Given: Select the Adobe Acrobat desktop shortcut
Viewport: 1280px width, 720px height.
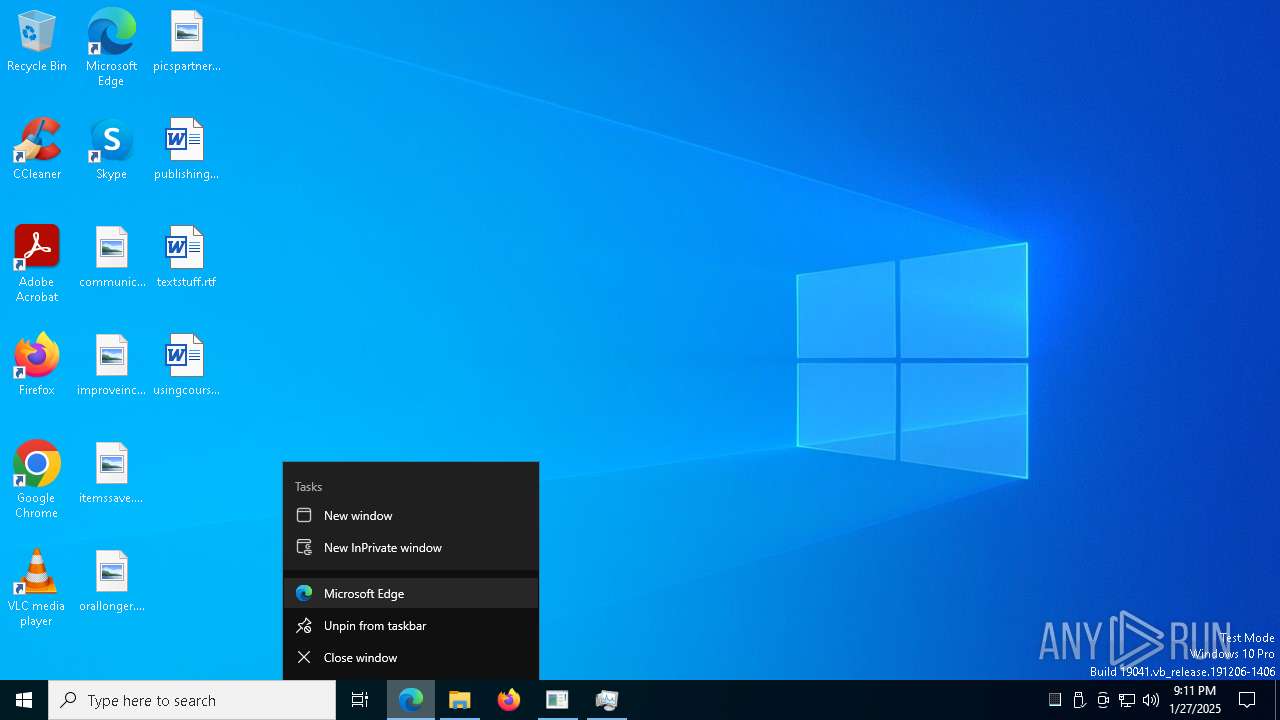Looking at the screenshot, I should [x=37, y=264].
